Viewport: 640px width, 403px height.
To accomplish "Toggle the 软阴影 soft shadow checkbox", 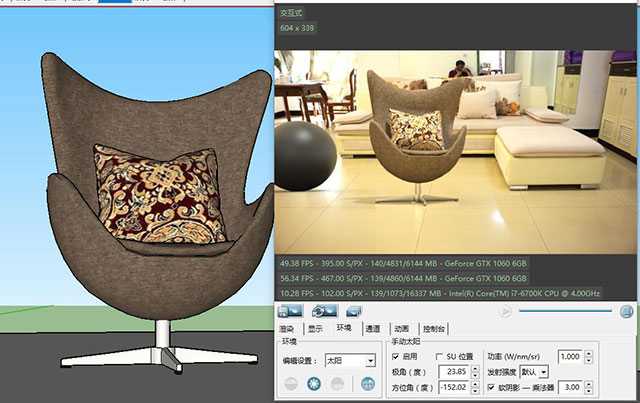I will click(491, 387).
